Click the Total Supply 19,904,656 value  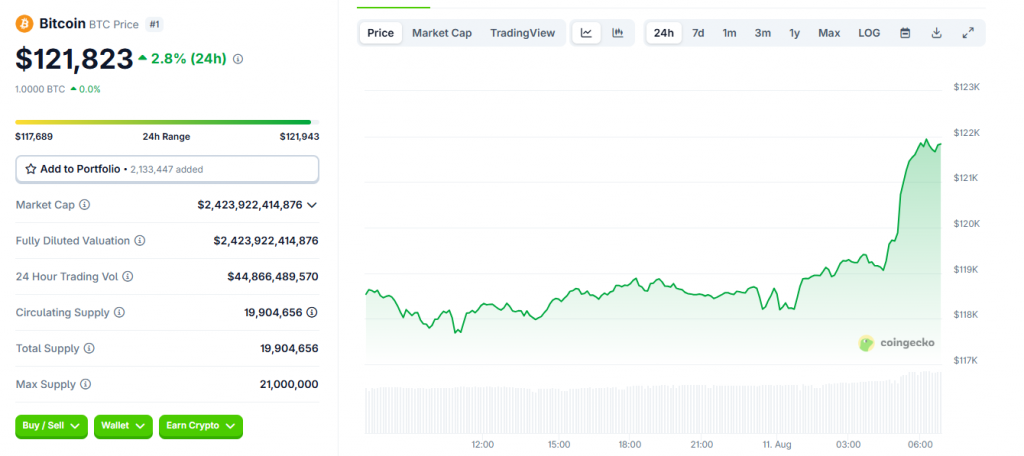tap(289, 348)
